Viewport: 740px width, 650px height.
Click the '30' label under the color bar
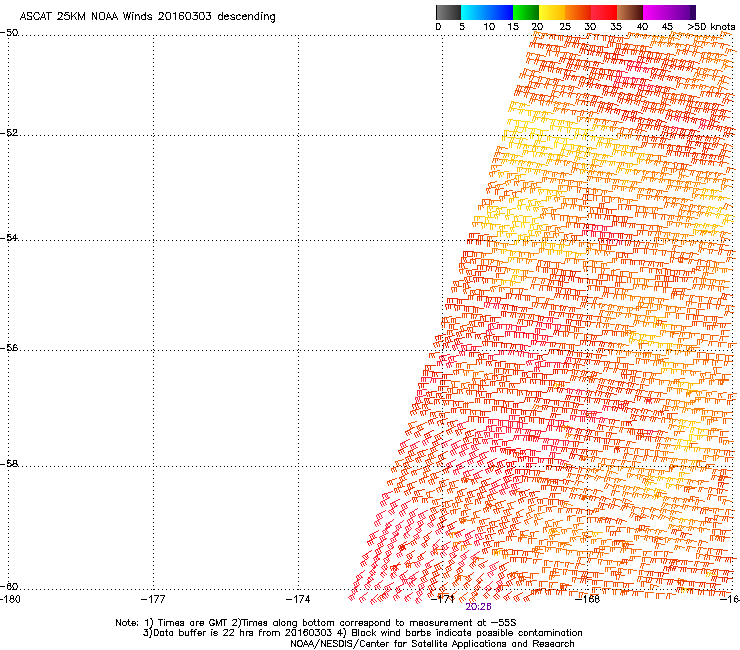coord(590,27)
